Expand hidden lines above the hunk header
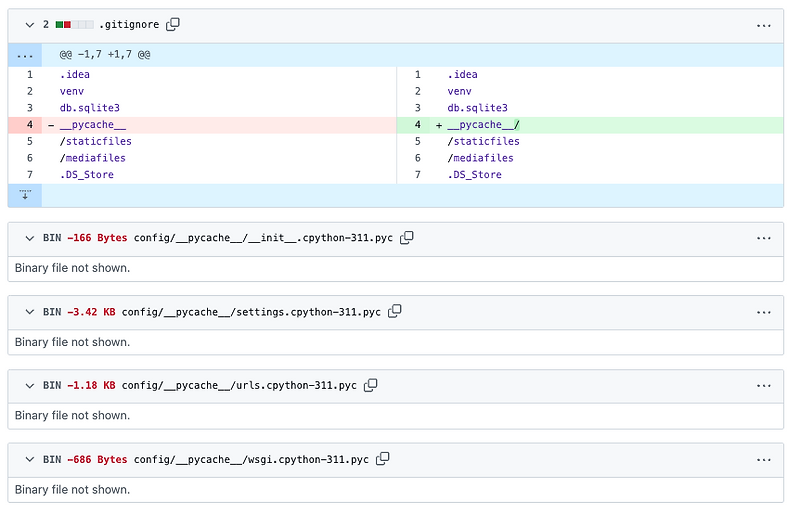Viewport: 800px width, 514px height. click(24, 55)
